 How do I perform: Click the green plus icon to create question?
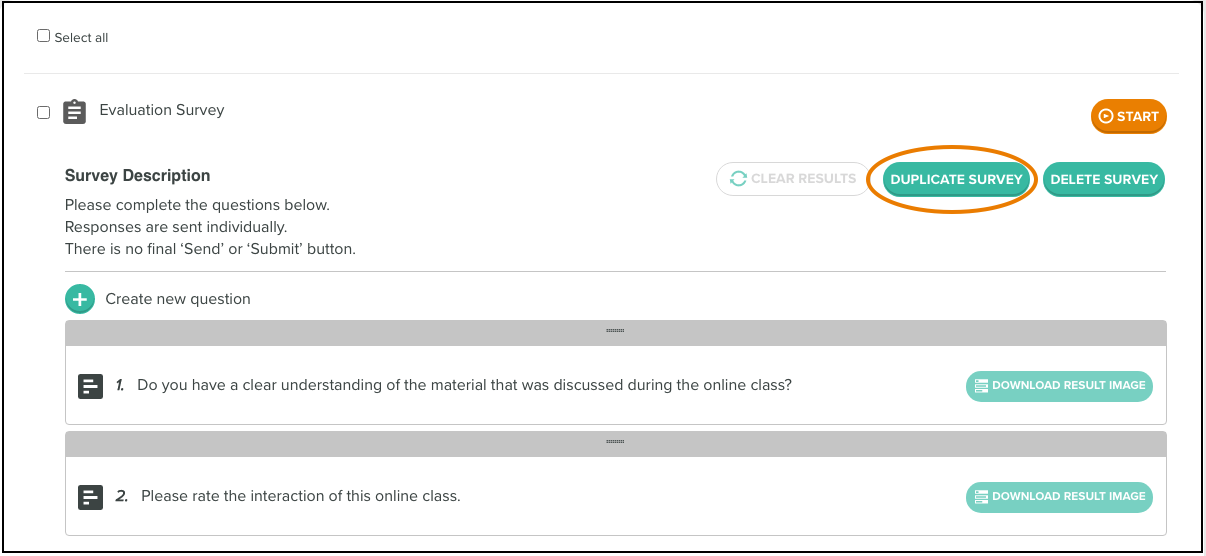80,299
